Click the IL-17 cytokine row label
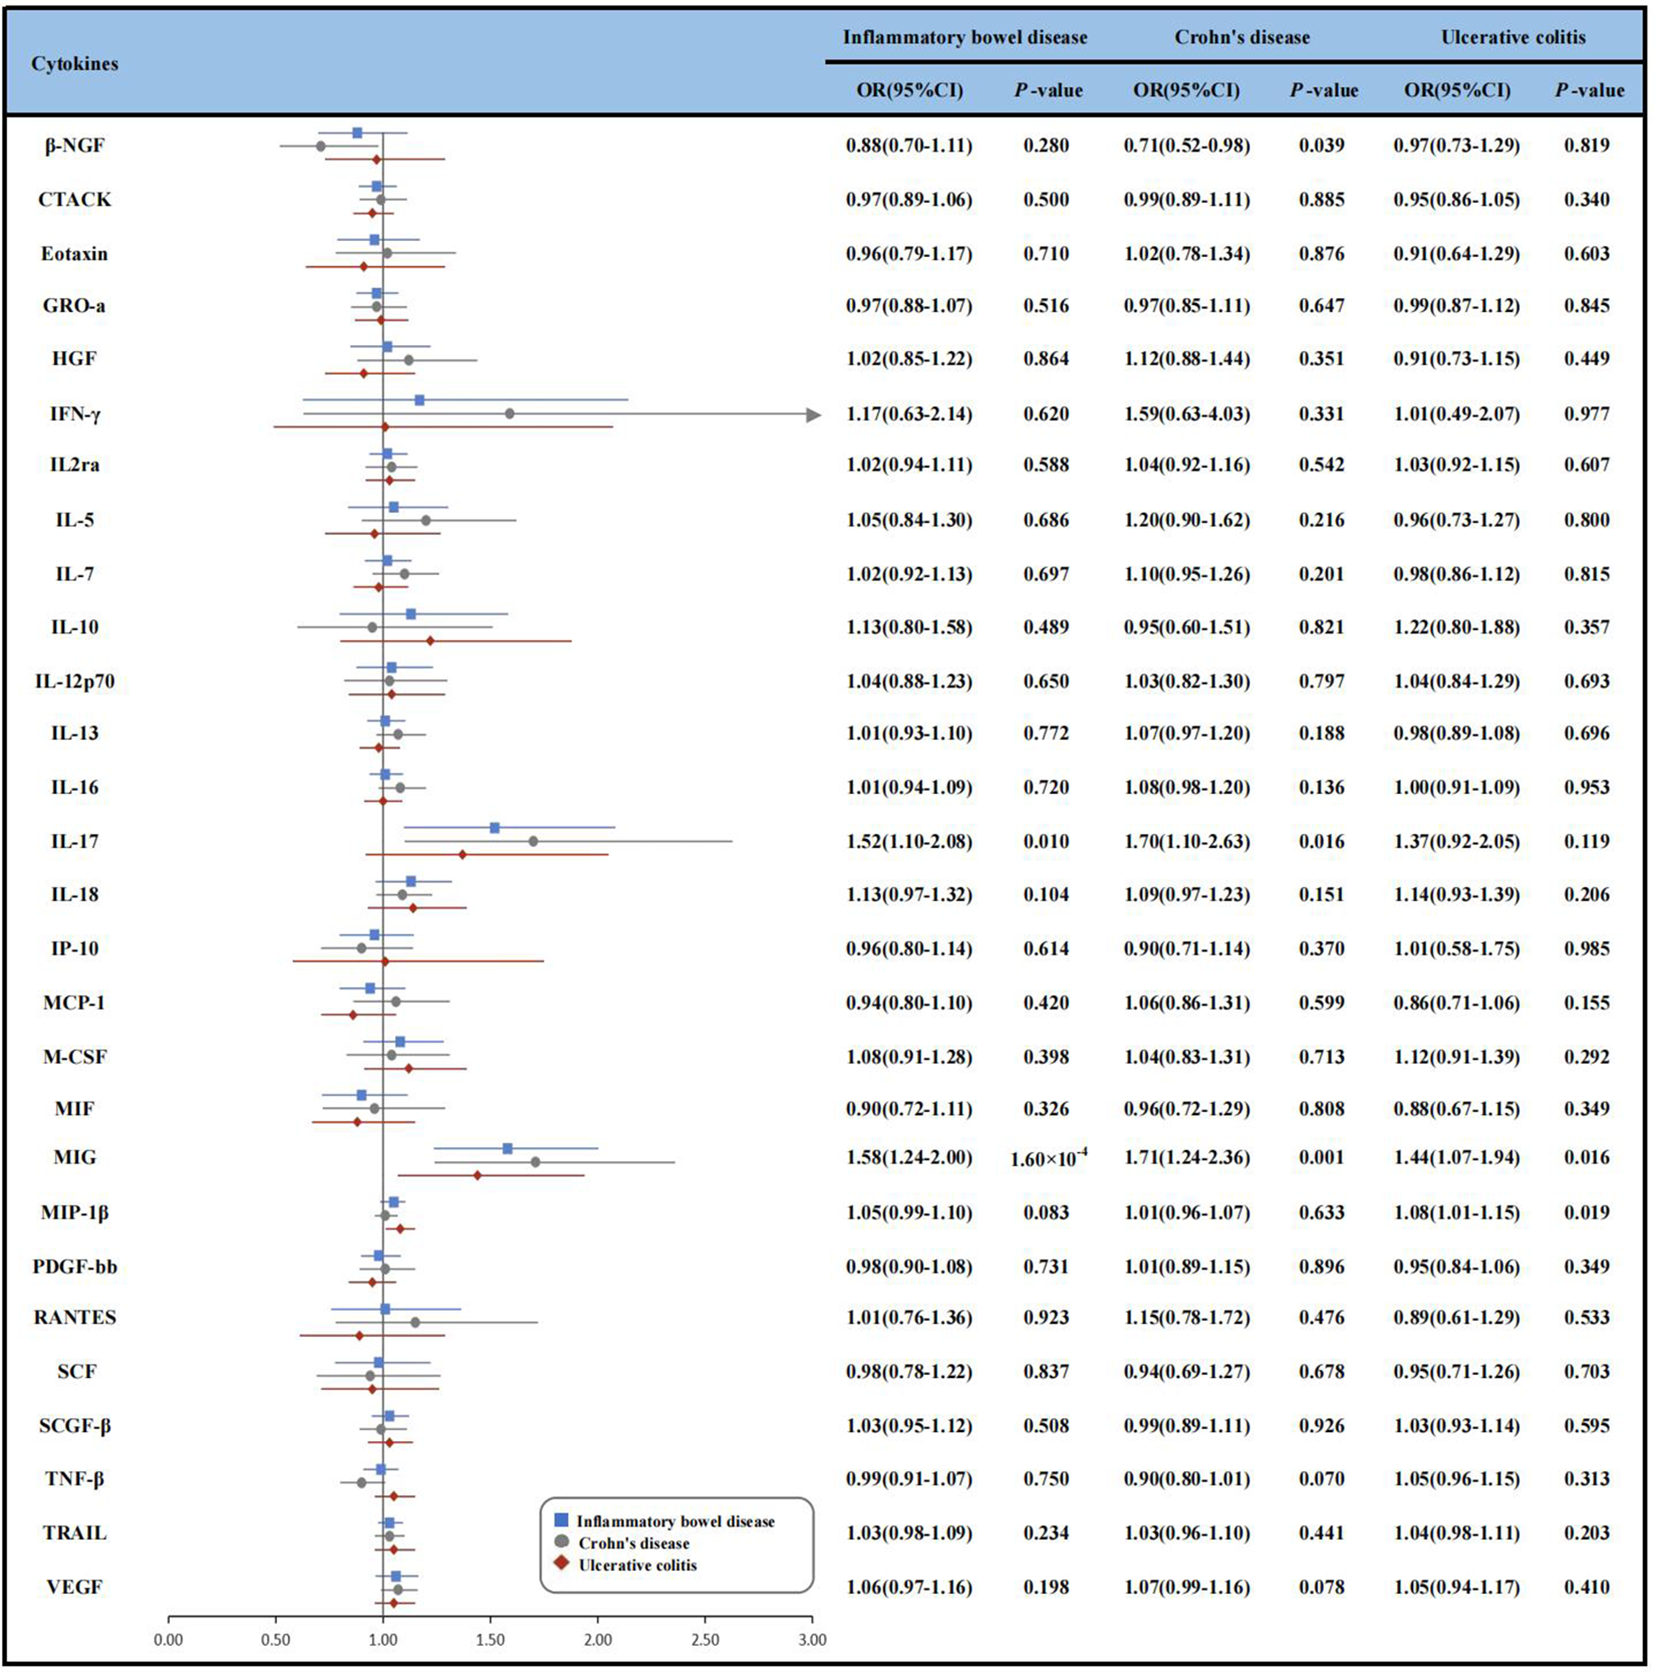Image resolution: width=1654 pixels, height=1672 pixels. (75, 841)
